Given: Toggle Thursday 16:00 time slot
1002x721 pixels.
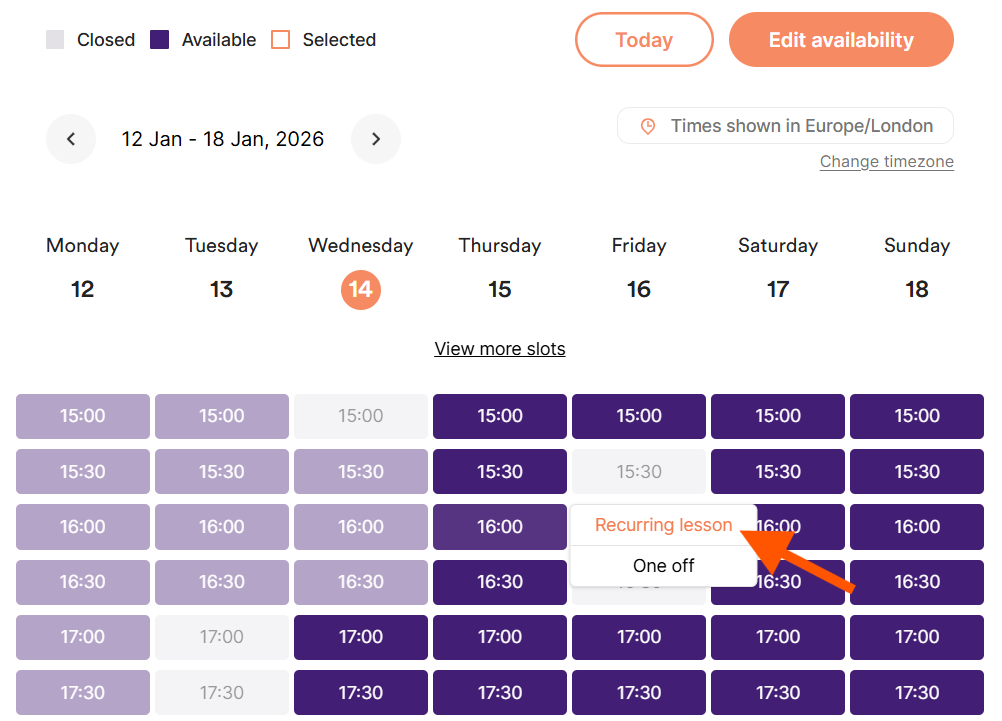Looking at the screenshot, I should [500, 527].
